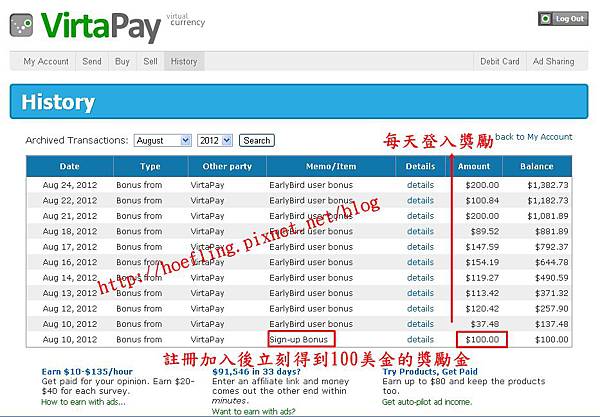Click the Aug 24, 2012 date cell

tap(70, 185)
